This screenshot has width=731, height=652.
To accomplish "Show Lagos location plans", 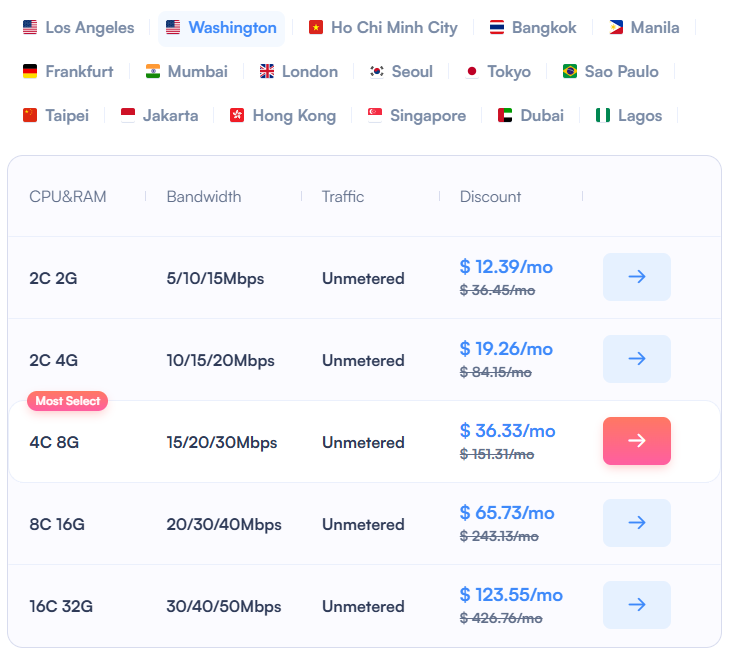I will [x=628, y=116].
